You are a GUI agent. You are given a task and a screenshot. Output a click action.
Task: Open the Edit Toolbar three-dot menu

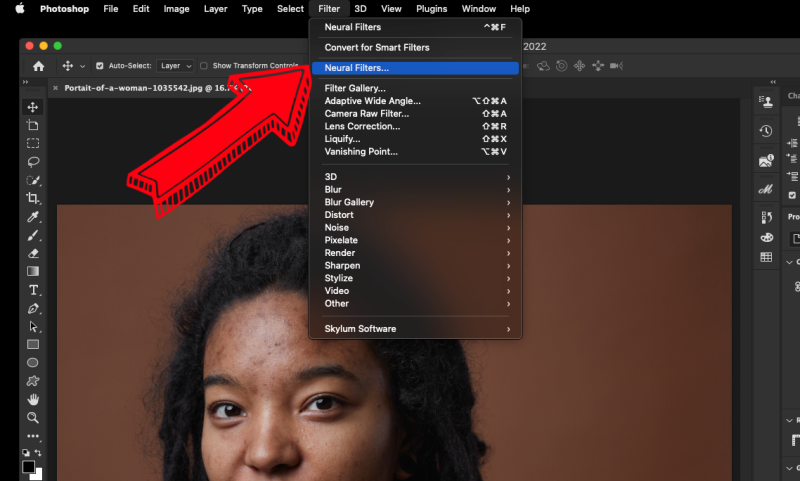click(x=33, y=436)
